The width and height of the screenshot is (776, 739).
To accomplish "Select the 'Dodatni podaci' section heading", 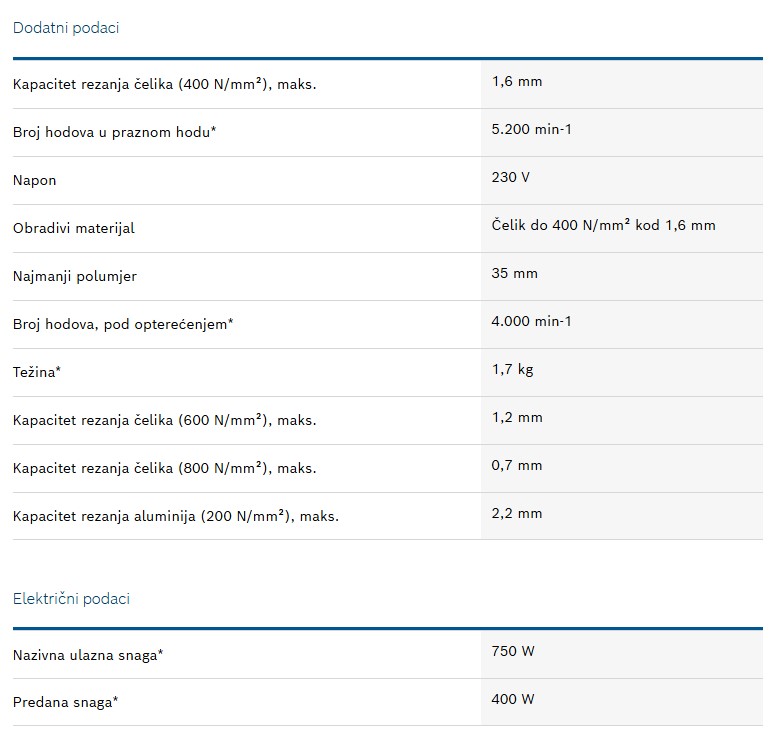I will click(66, 28).
